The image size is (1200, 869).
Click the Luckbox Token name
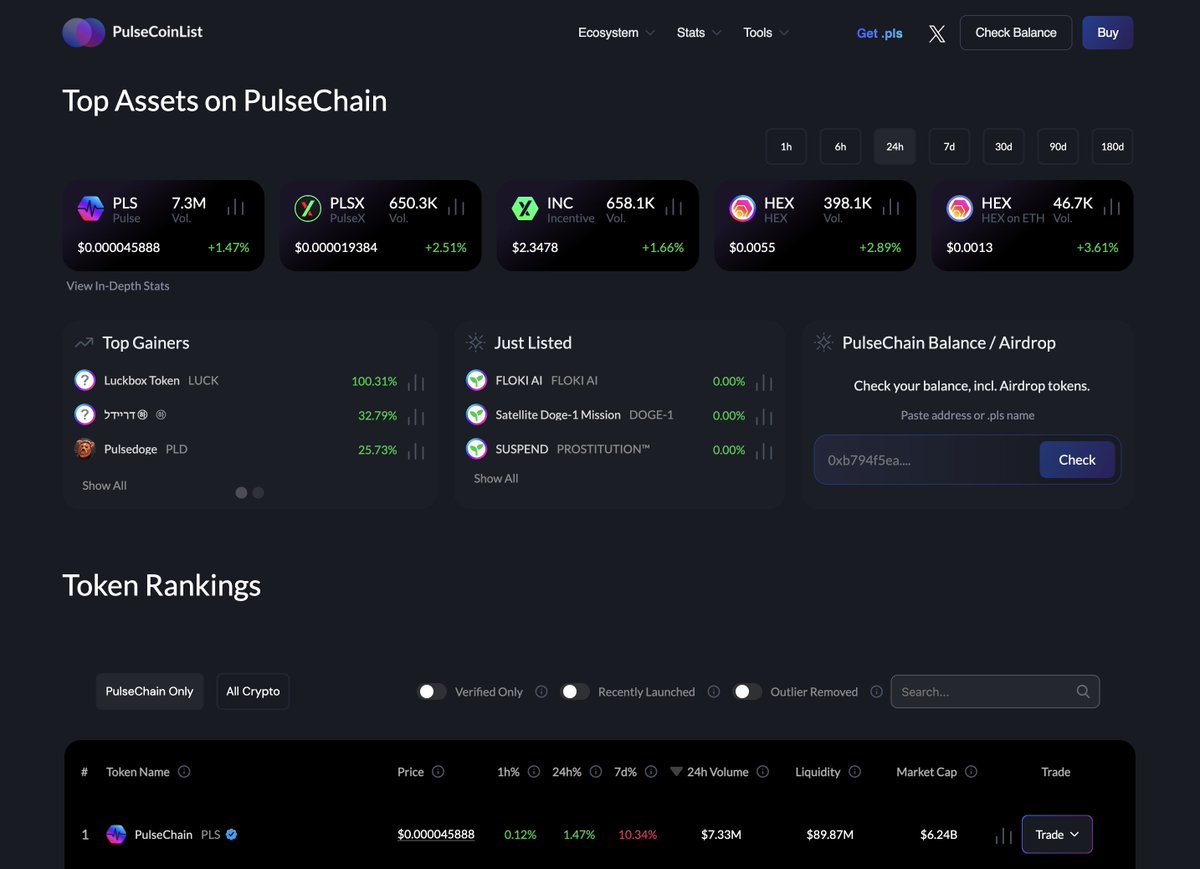click(x=142, y=381)
